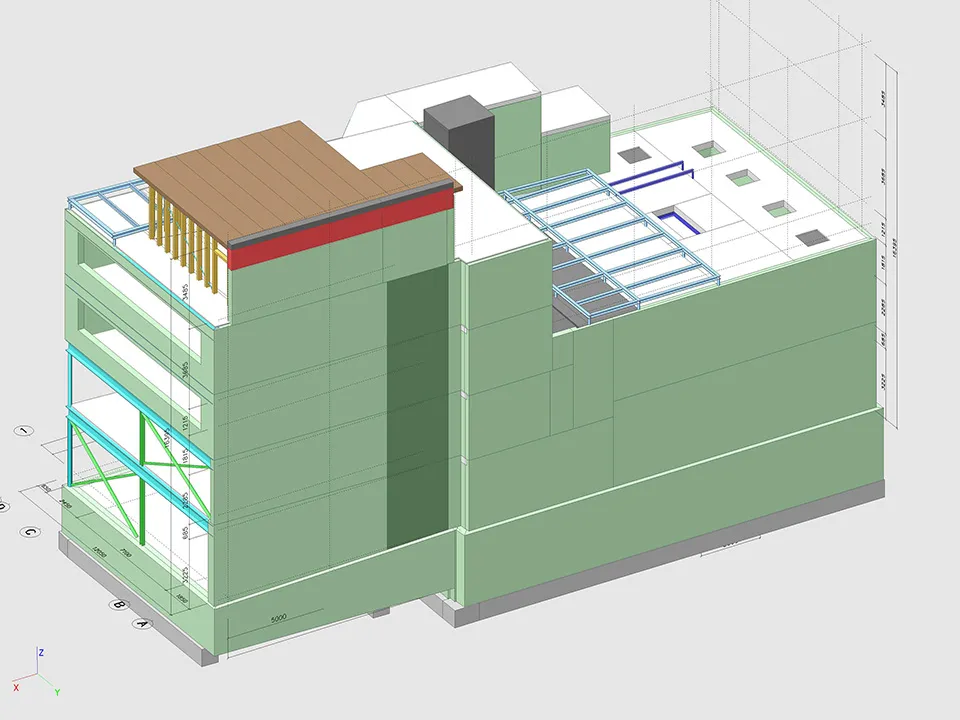
Task: Click the red X axis label
Action: [16, 688]
